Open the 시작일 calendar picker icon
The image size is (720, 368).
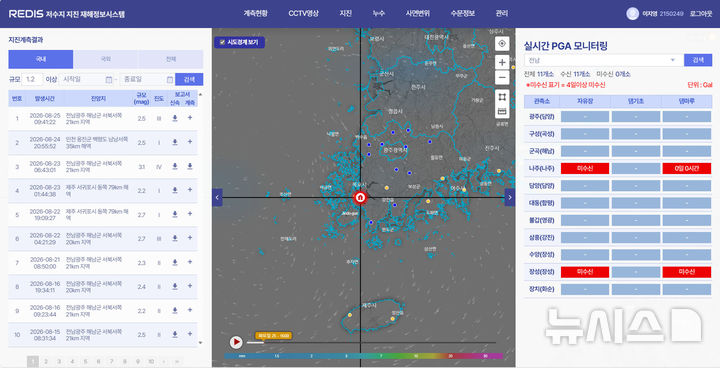pos(109,79)
